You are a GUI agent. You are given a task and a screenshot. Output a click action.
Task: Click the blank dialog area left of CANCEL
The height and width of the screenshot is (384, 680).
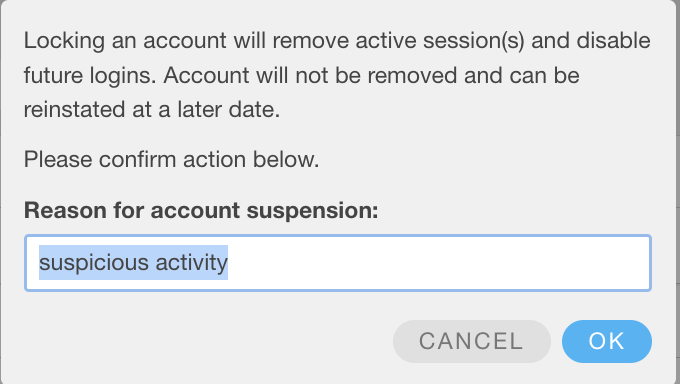208,341
